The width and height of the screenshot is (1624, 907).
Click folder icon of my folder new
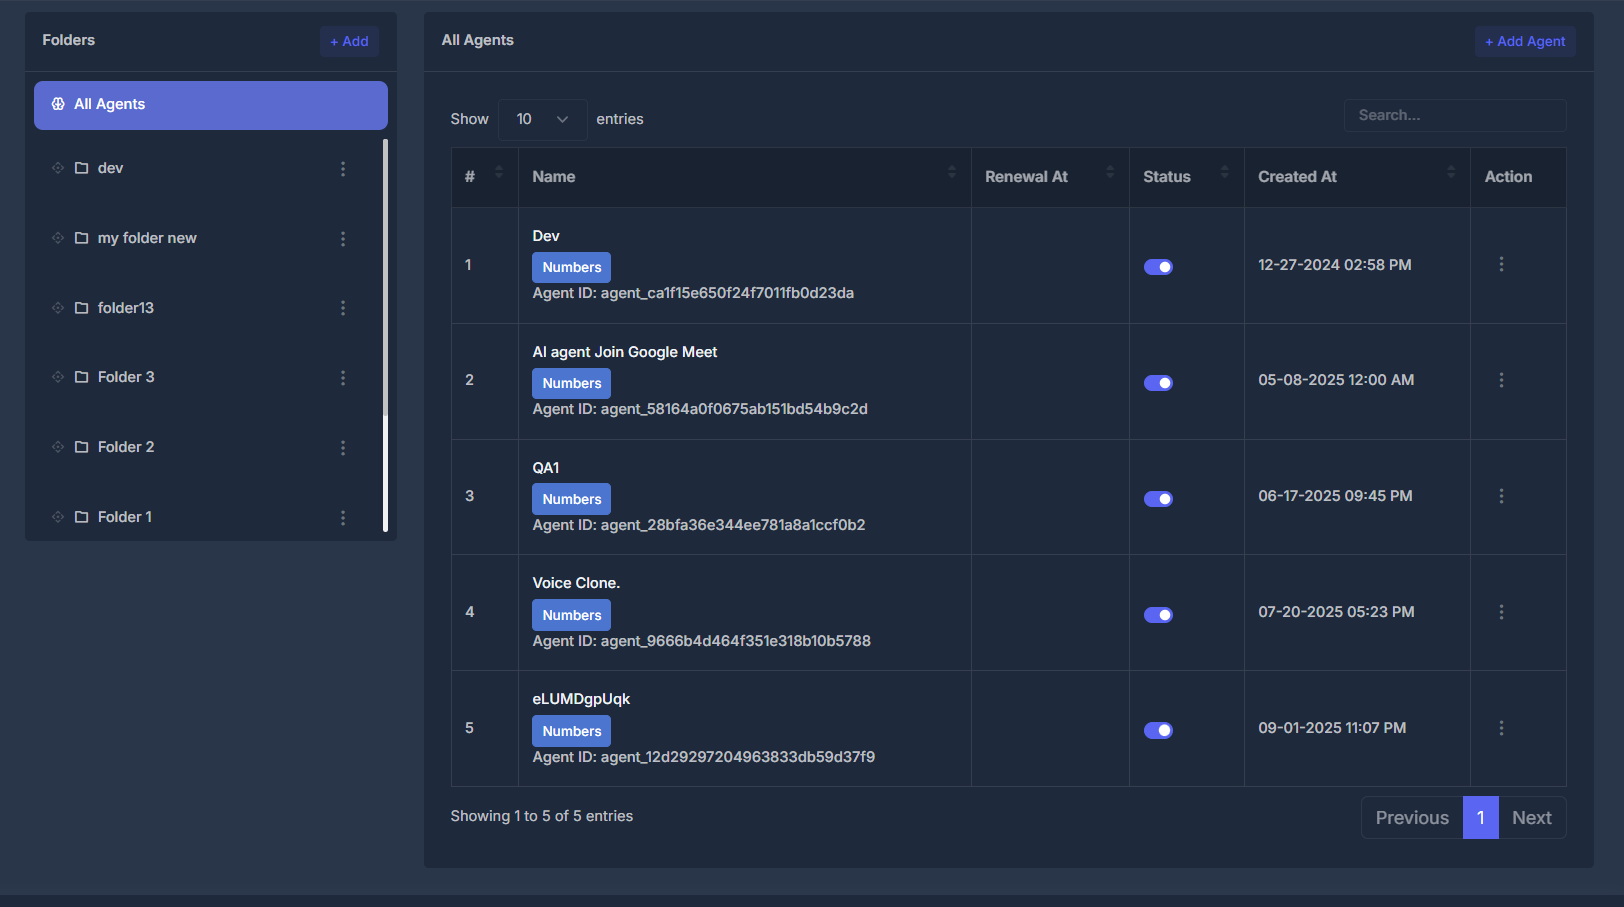(x=82, y=238)
